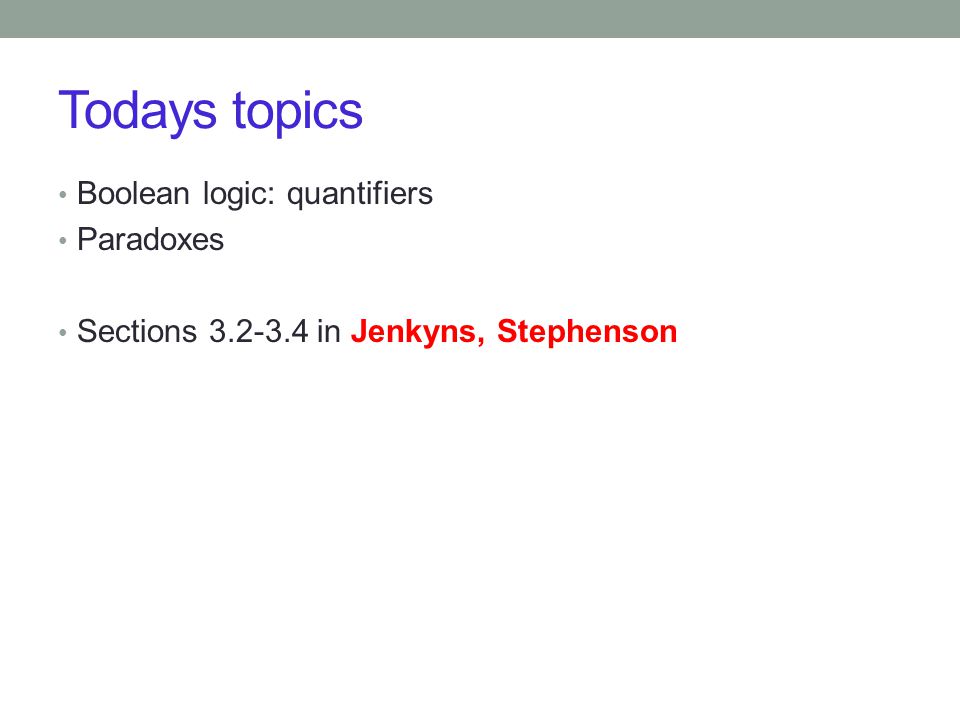Click the red name "Stephenson"

point(587,334)
